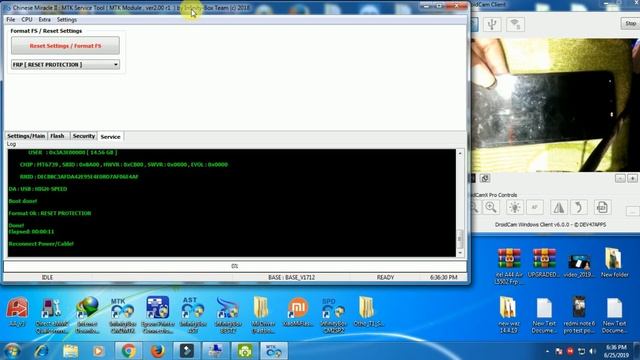Click Reset Settings / Format FS button
640x360 pixels.
[65, 46]
